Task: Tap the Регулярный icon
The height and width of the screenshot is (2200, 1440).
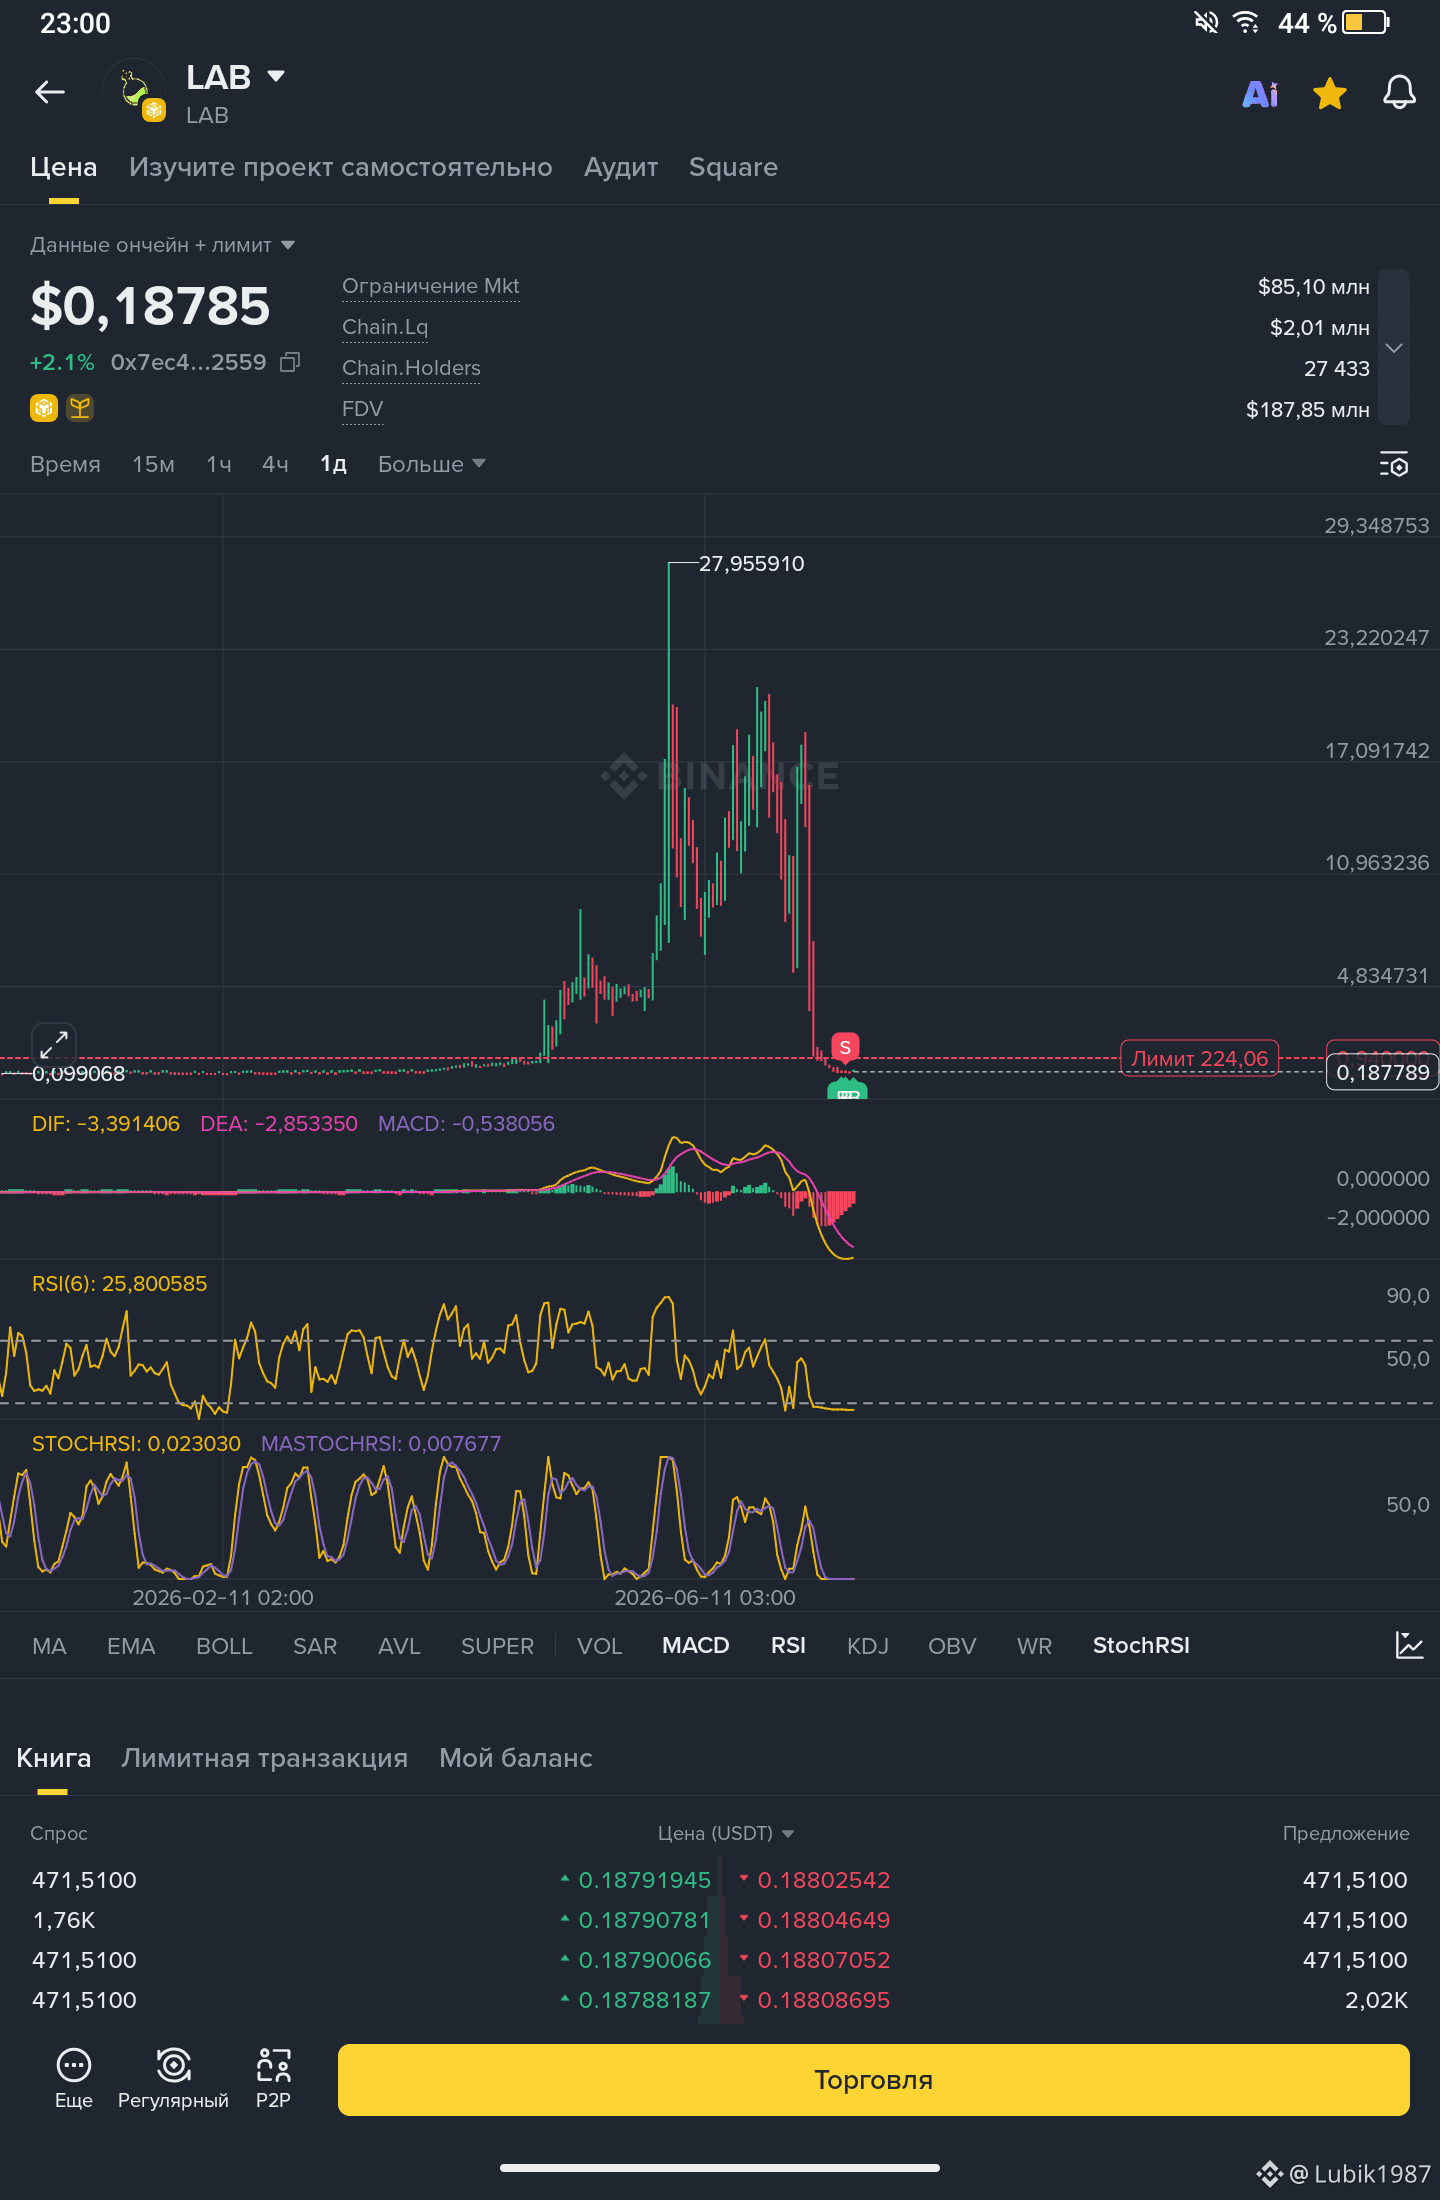Action: pyautogui.click(x=173, y=2079)
